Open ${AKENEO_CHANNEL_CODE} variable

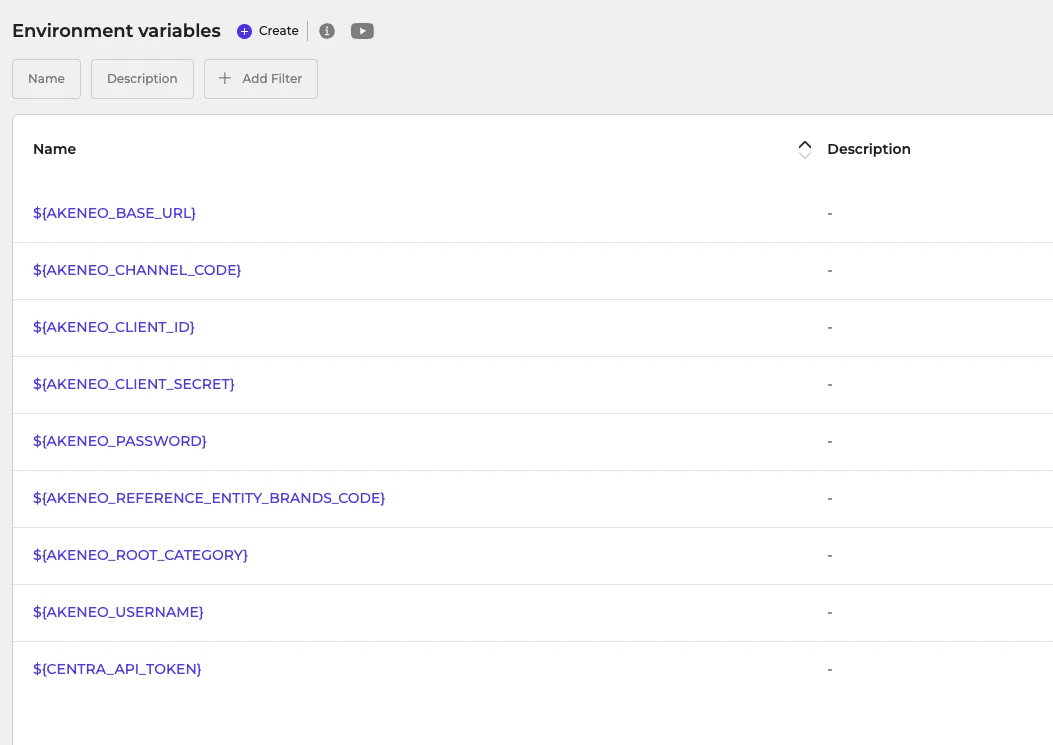(x=137, y=270)
